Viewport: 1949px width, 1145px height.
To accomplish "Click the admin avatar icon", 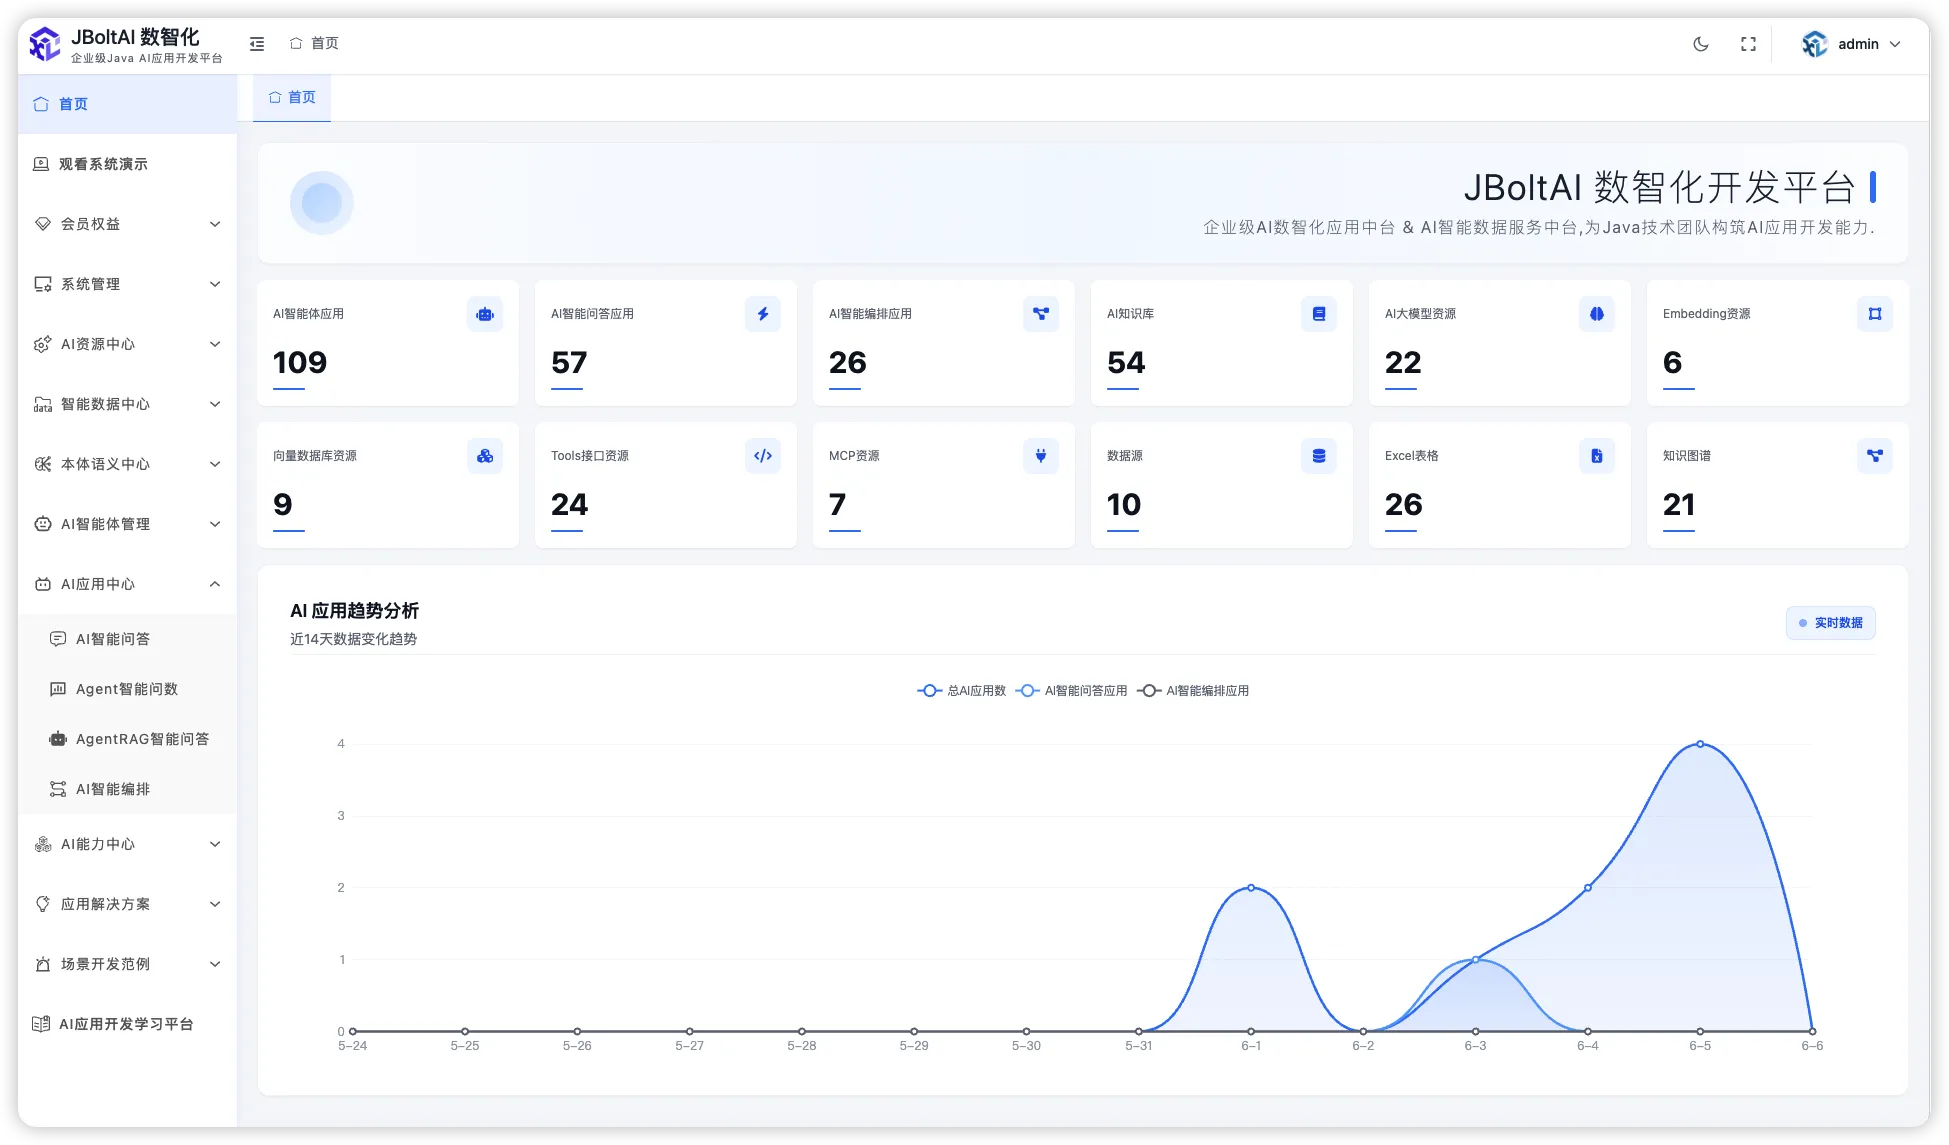I will 1814,44.
